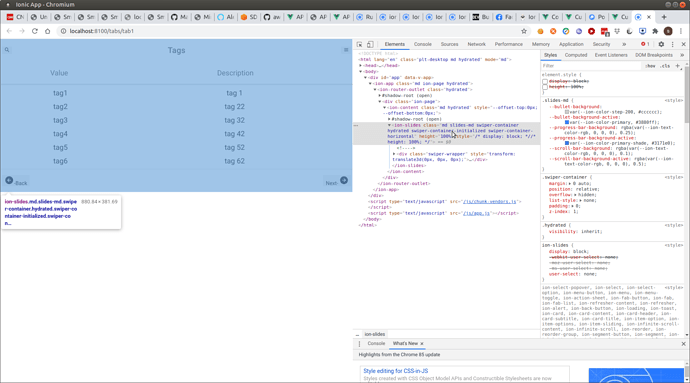Click progress-bar-background-active color swatch

tap(567, 144)
